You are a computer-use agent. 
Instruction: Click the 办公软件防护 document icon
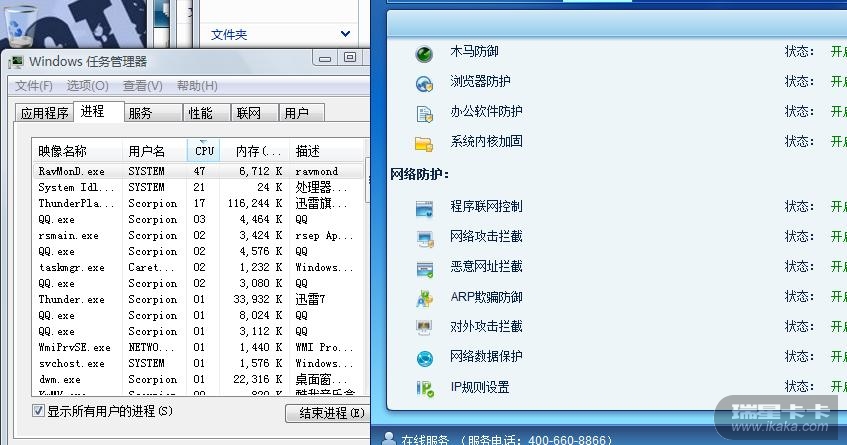coord(424,114)
